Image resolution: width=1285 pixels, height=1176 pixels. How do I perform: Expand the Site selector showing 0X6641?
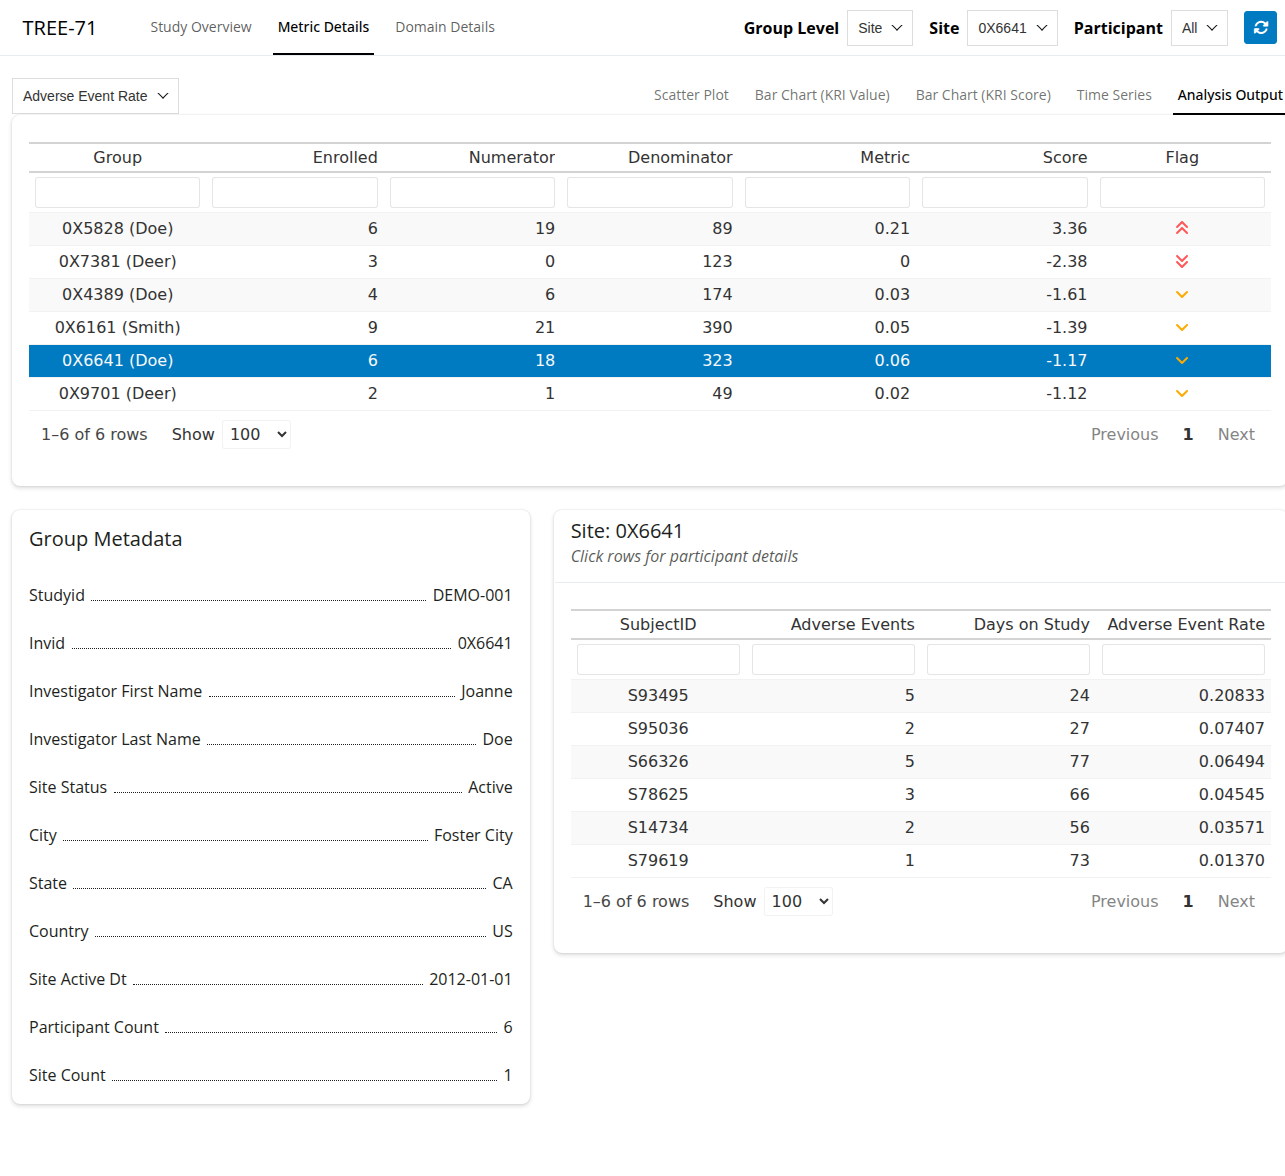(x=1011, y=28)
